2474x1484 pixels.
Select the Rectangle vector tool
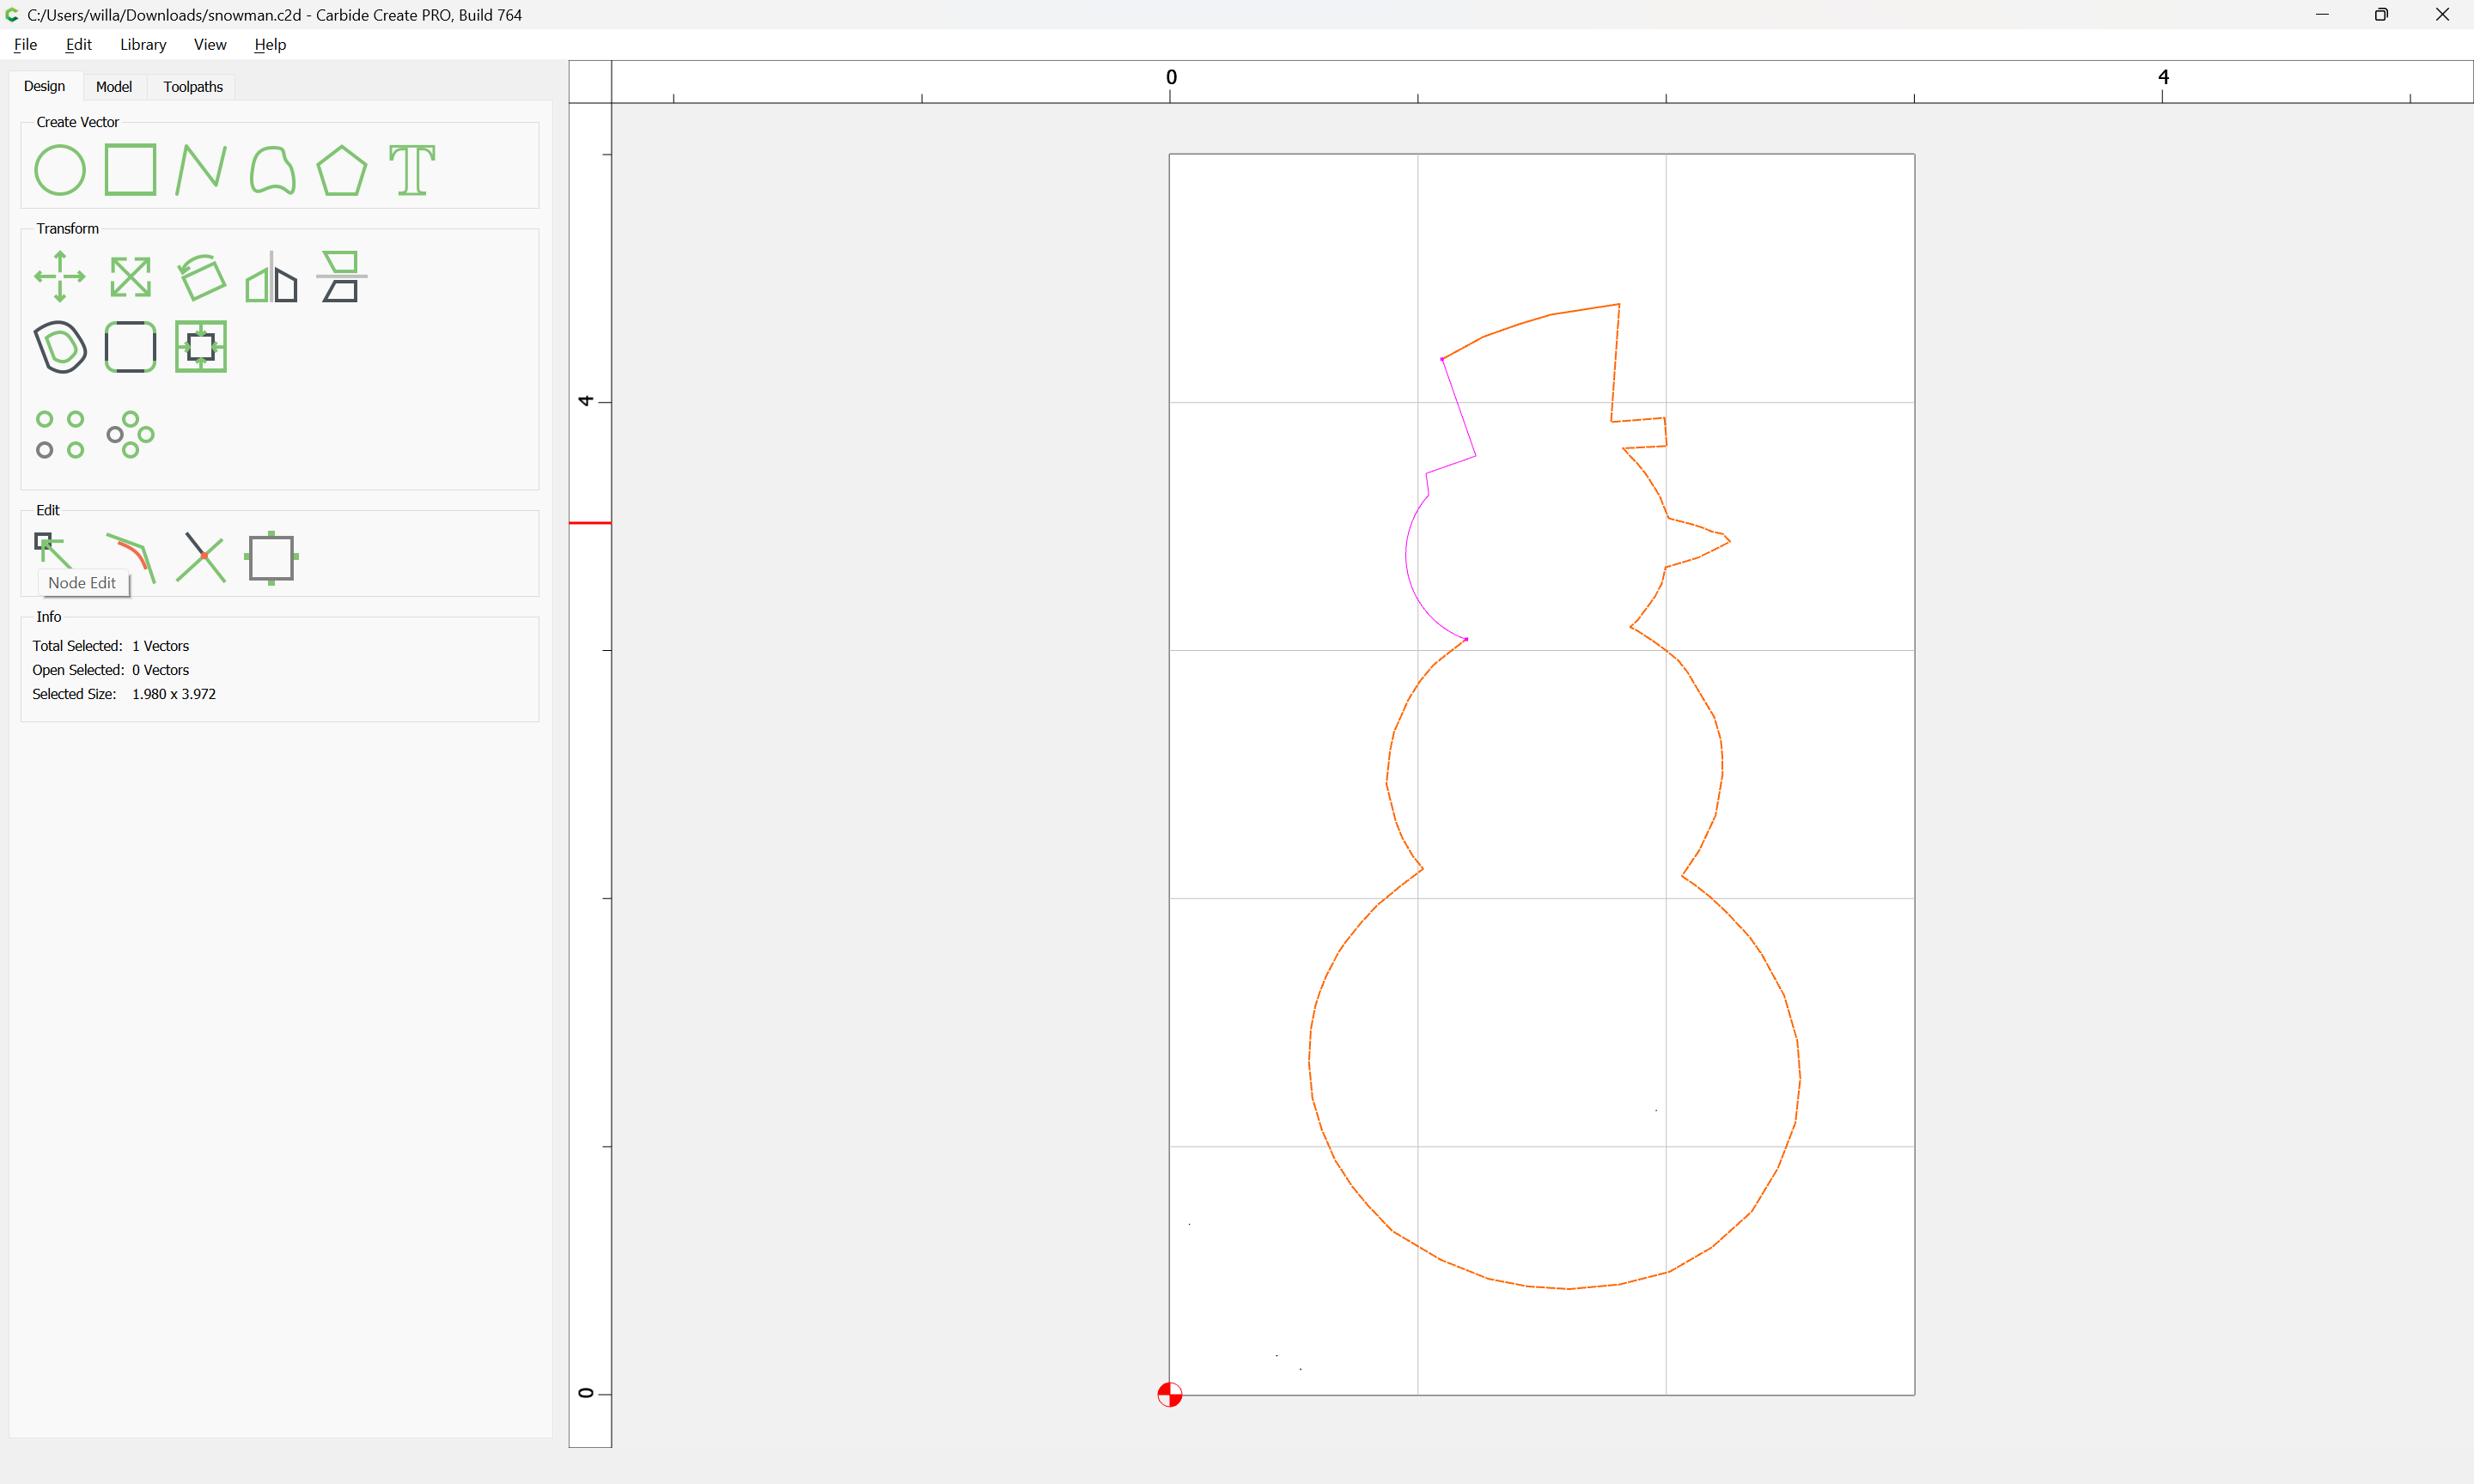[130, 170]
